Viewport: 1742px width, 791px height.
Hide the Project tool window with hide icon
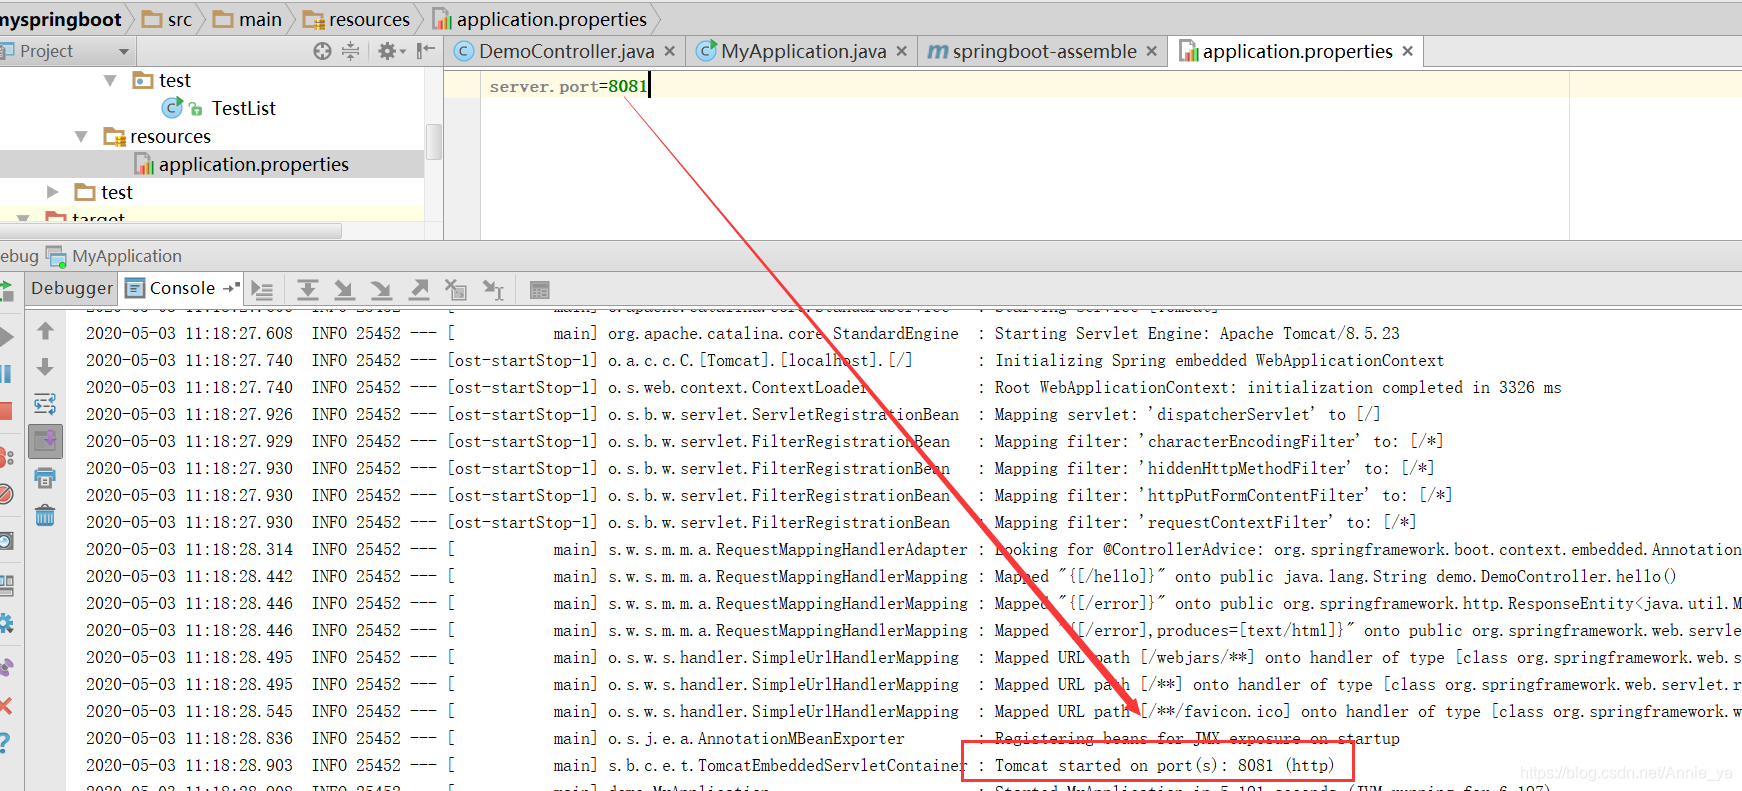[x=426, y=51]
